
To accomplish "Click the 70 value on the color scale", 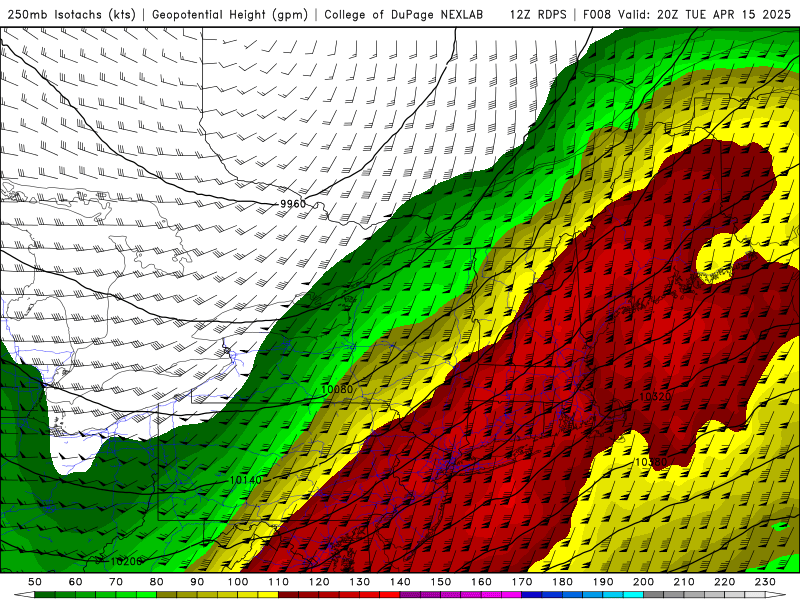I will tap(116, 582).
